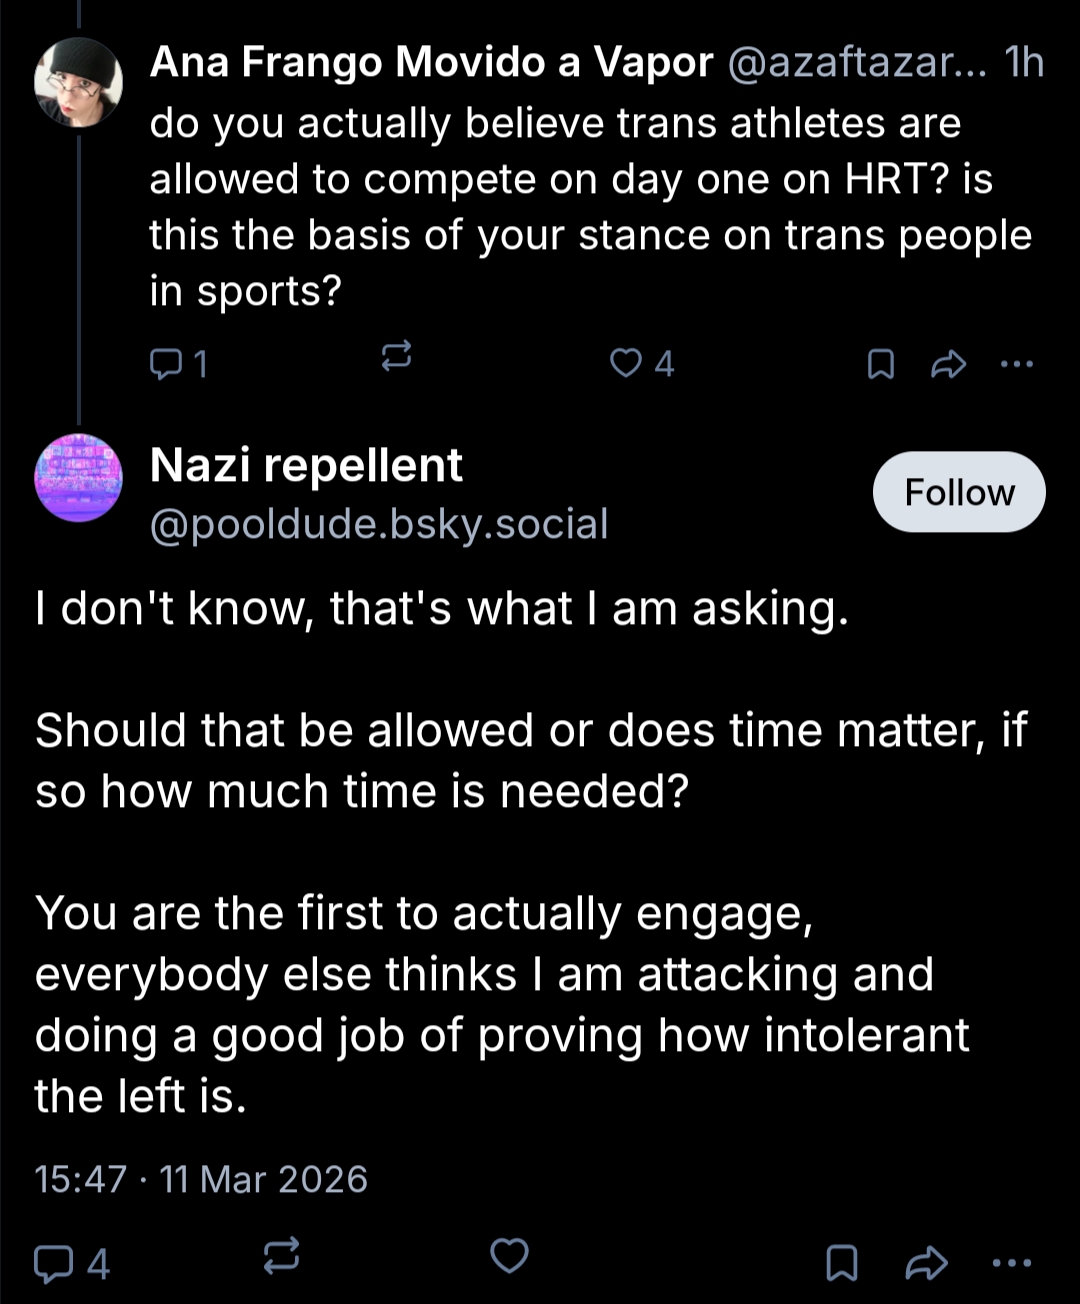Follow the Nazi repellent account
The width and height of the screenshot is (1080, 1304).
point(958,492)
